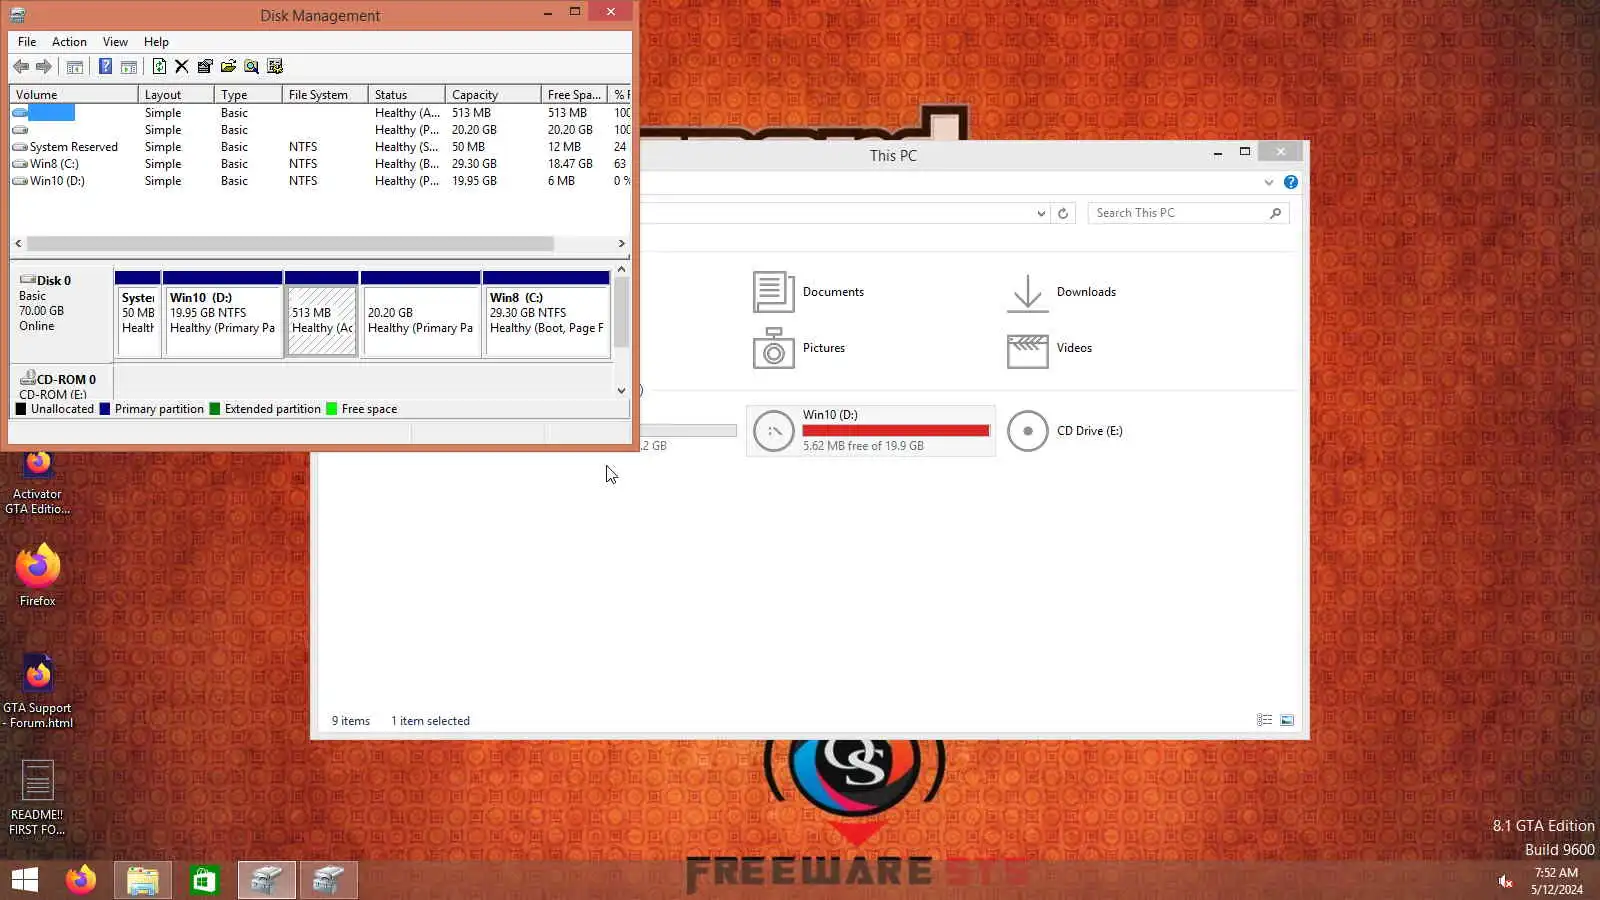The width and height of the screenshot is (1600, 900).
Task: Click the Windows Start button
Action: [x=25, y=880]
